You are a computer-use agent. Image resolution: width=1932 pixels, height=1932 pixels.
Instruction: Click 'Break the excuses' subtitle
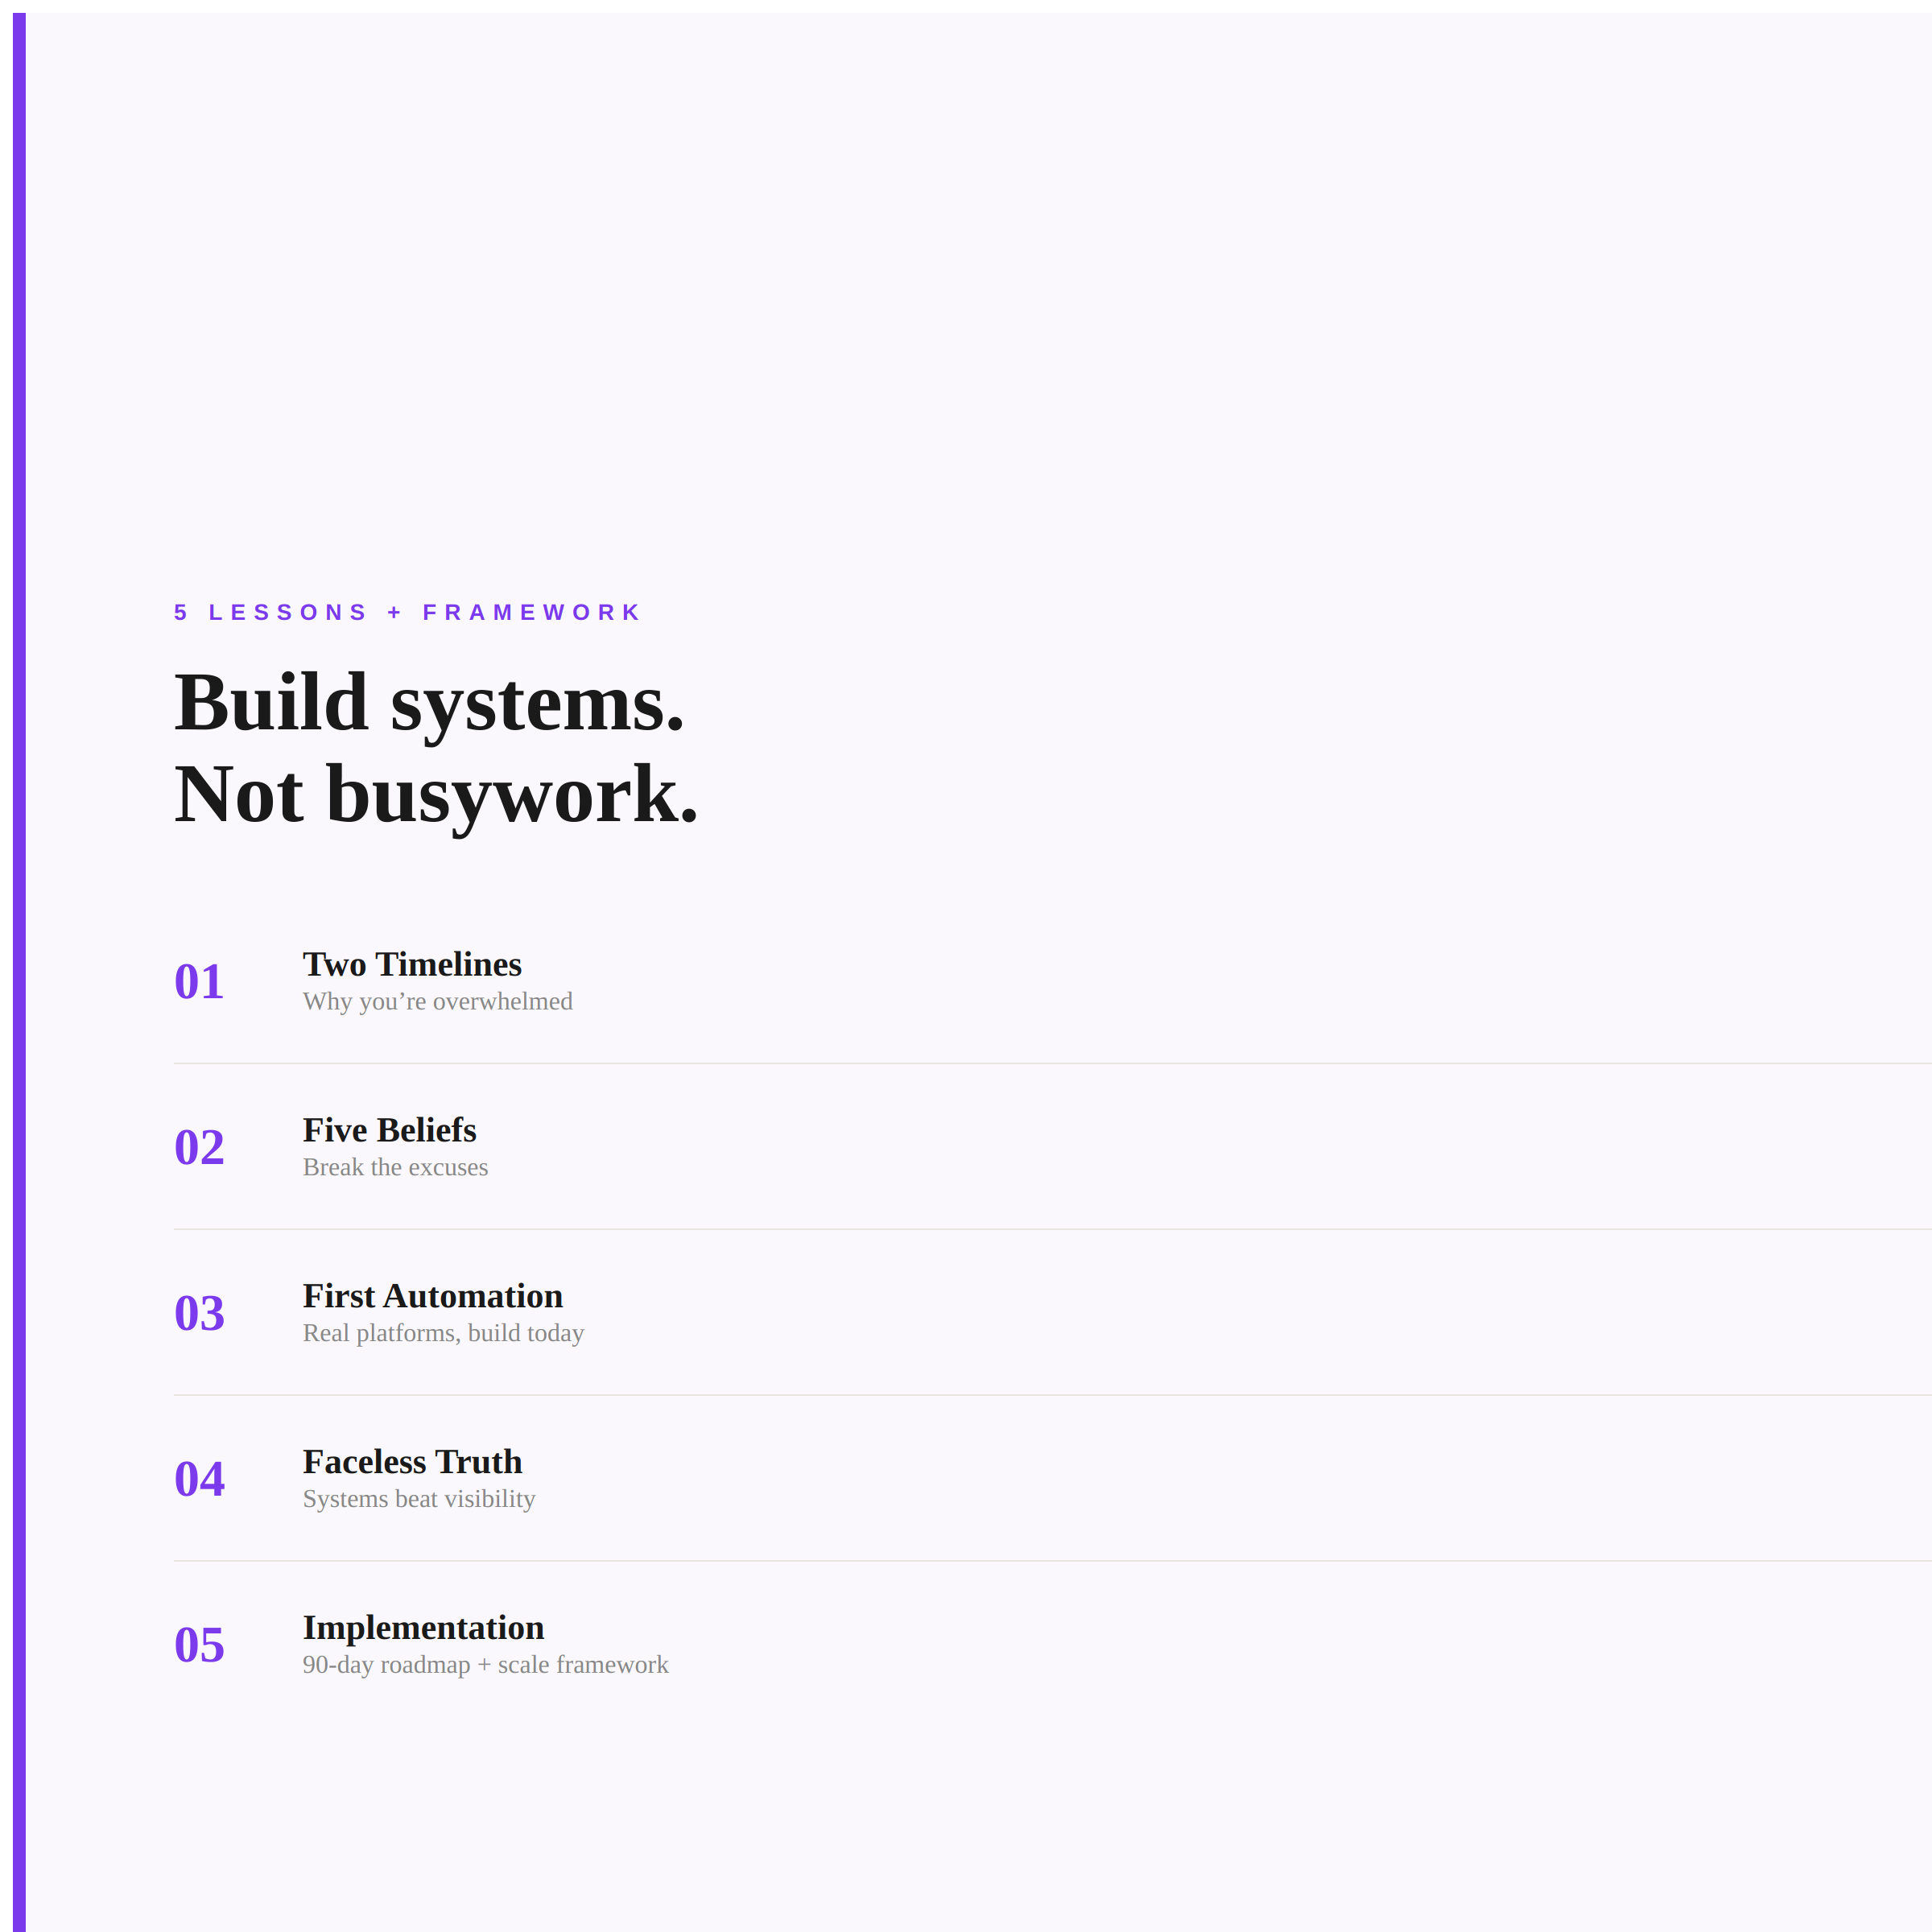pyautogui.click(x=395, y=1167)
